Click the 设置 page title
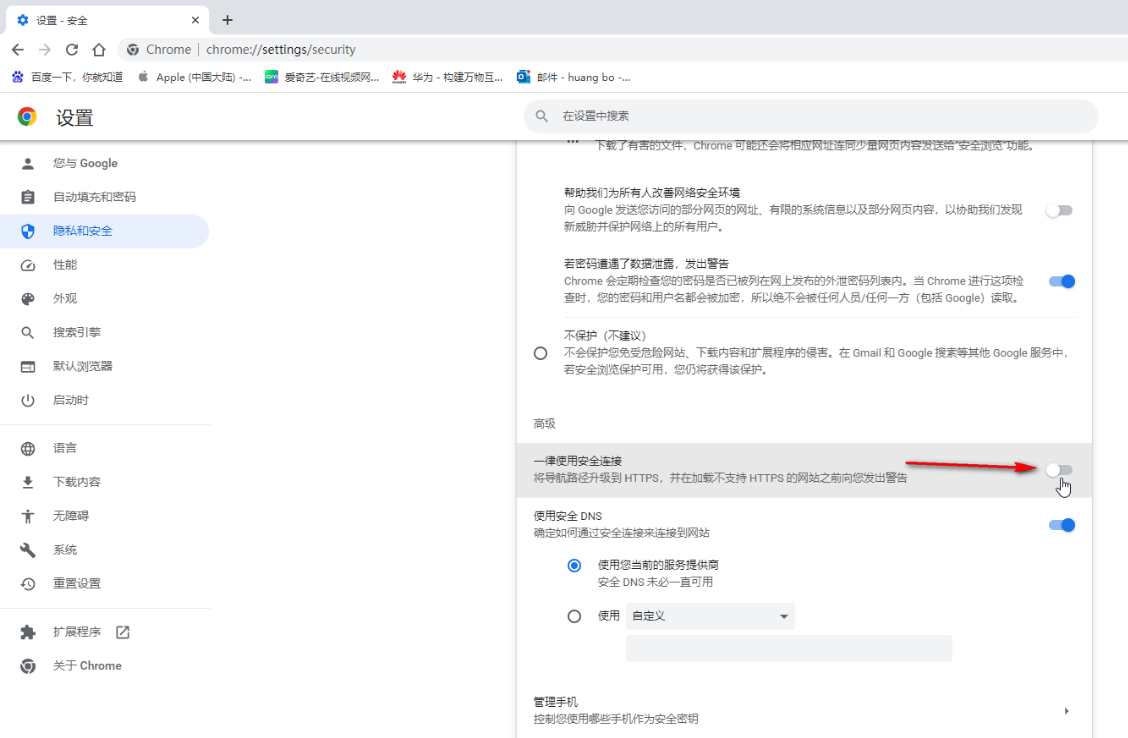The image size is (1128, 738). [75, 117]
